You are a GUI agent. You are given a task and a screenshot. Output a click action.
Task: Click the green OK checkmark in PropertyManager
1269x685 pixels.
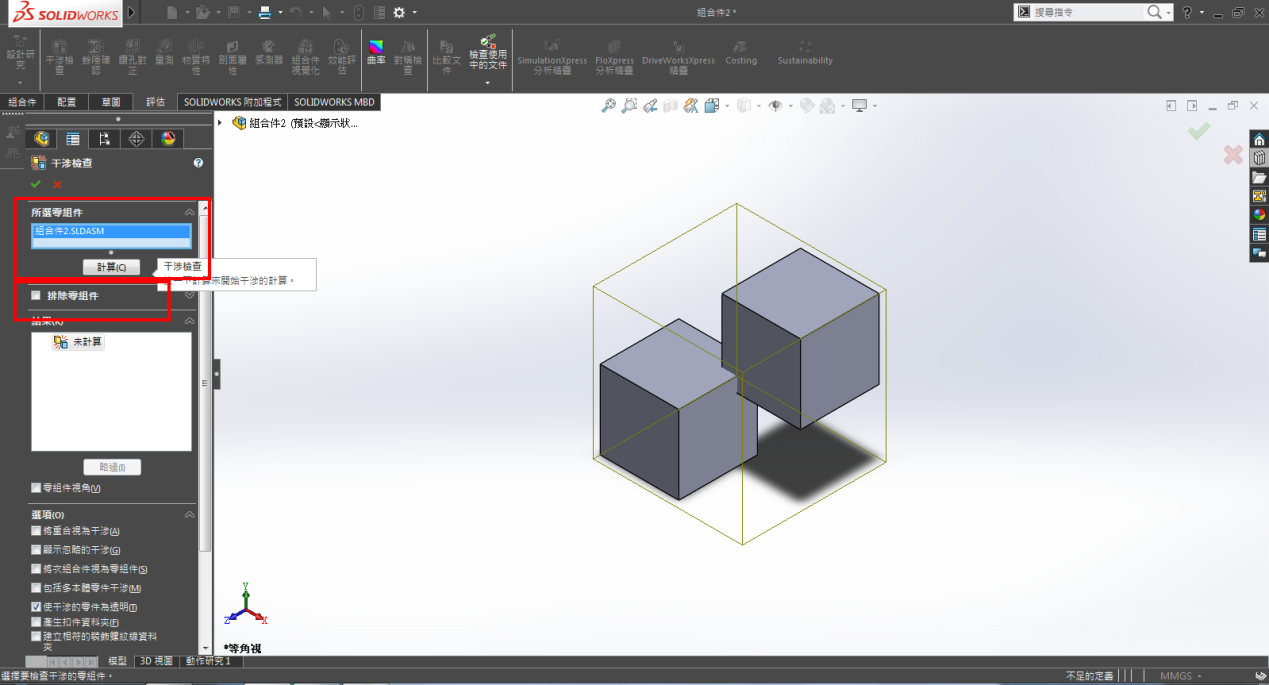click(x=36, y=184)
